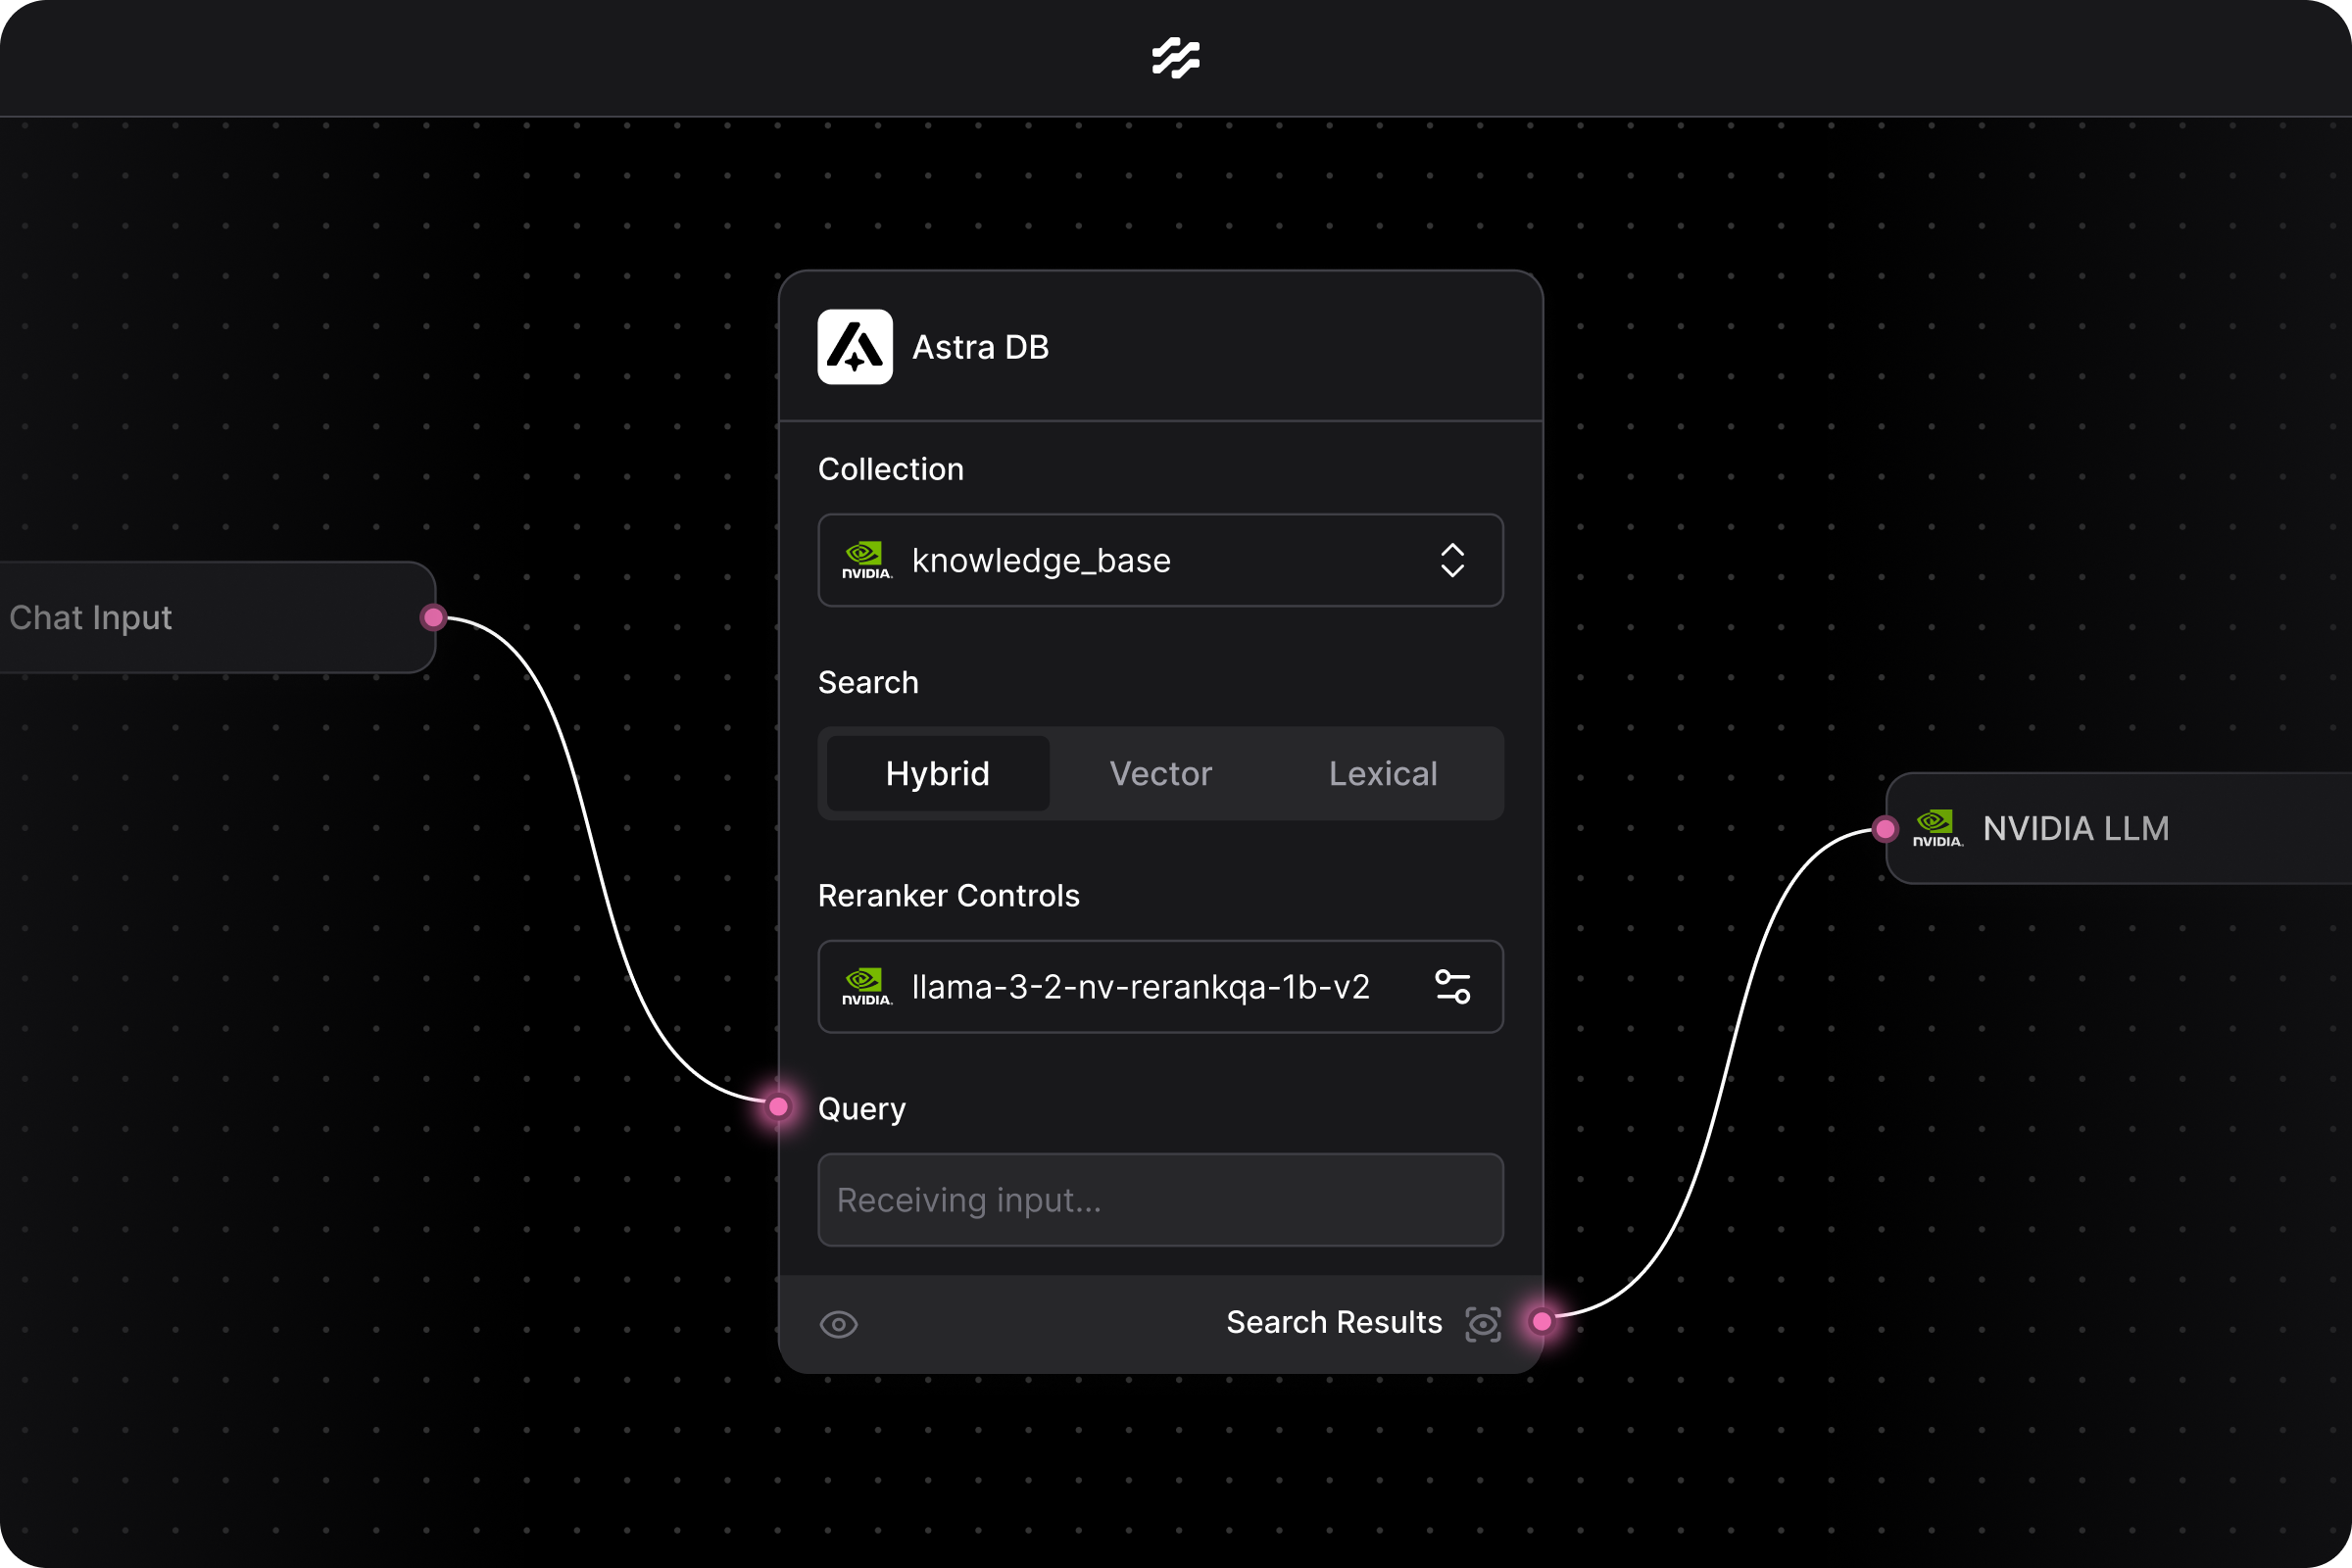Click the NVIDIA LLM node logo
This screenshot has width=2352, height=1568.
(x=1937, y=828)
